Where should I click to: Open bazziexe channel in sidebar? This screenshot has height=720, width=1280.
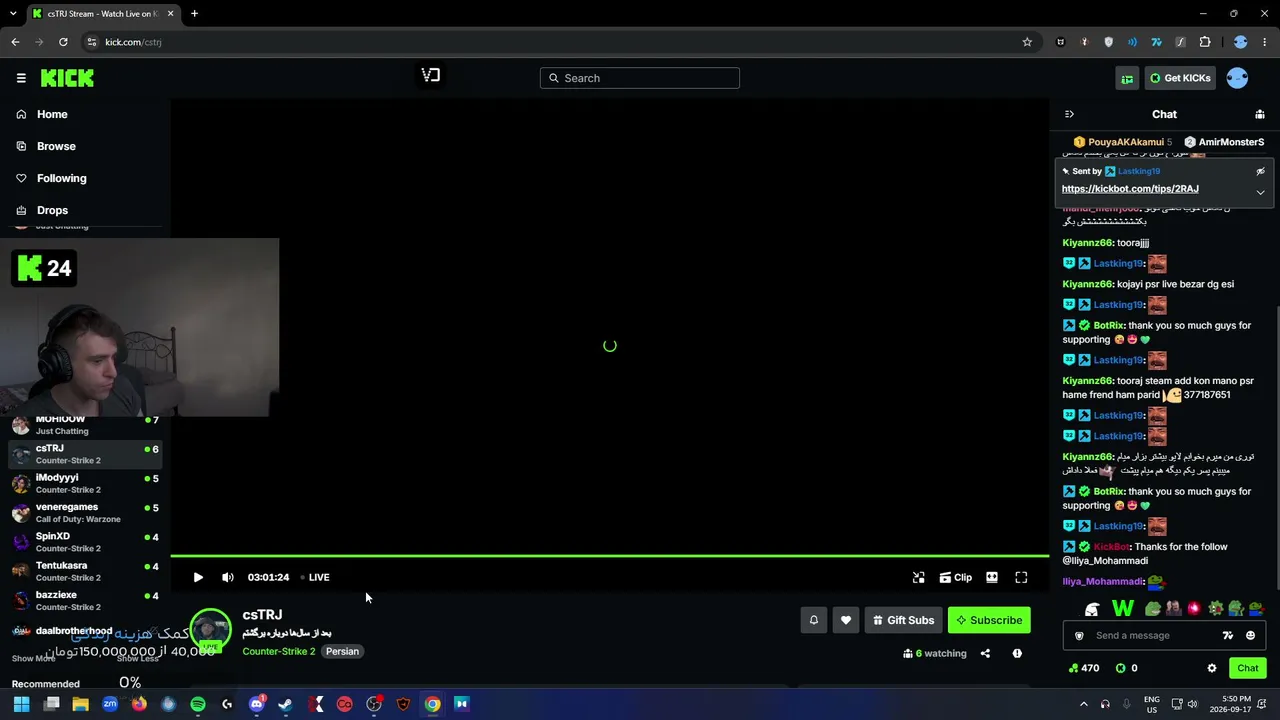[x=85, y=600]
